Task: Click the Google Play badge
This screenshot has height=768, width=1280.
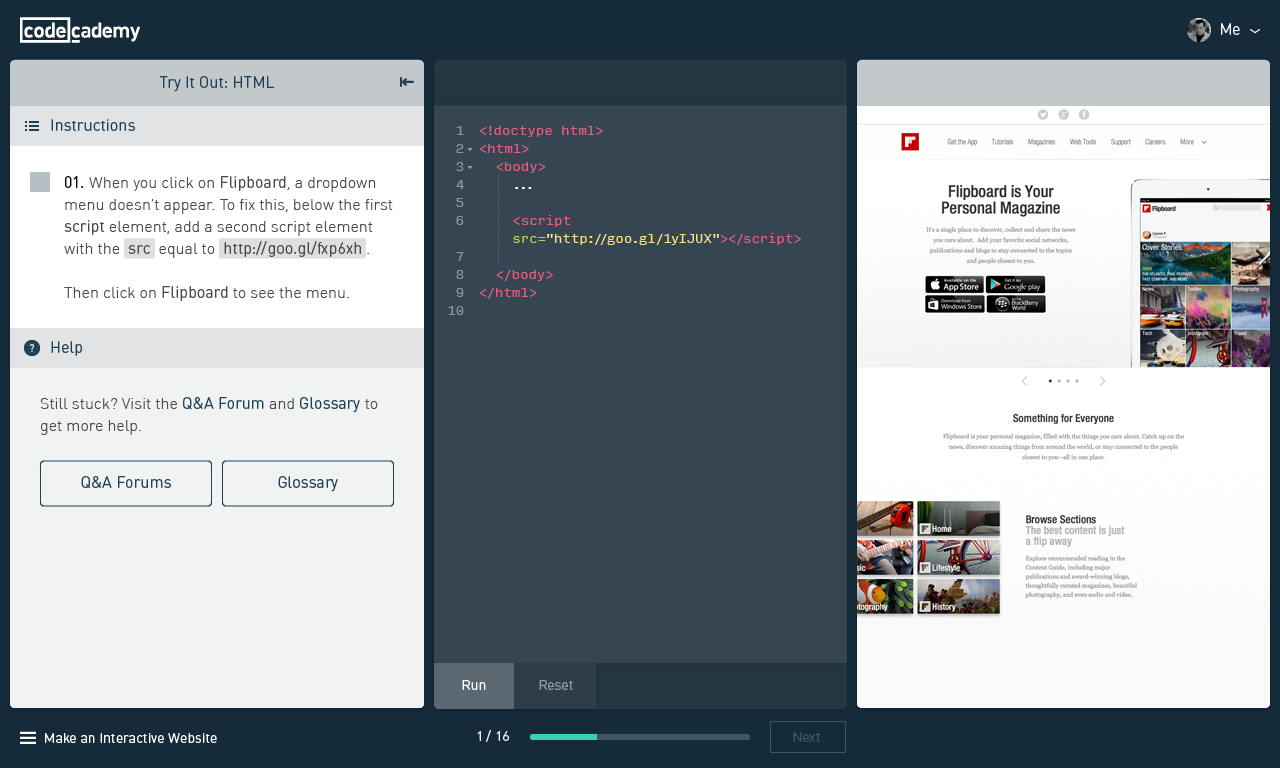Action: click(x=1016, y=285)
